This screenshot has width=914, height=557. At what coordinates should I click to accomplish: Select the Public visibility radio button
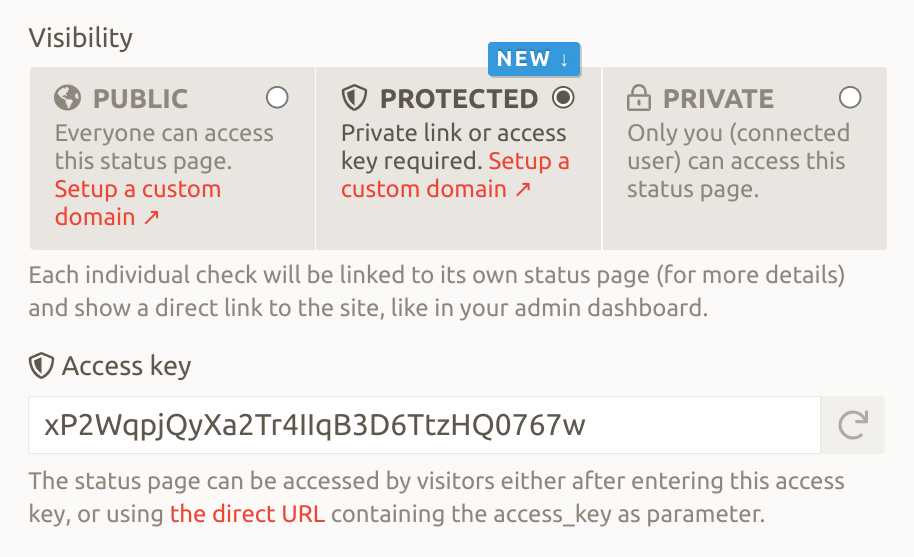click(x=277, y=97)
